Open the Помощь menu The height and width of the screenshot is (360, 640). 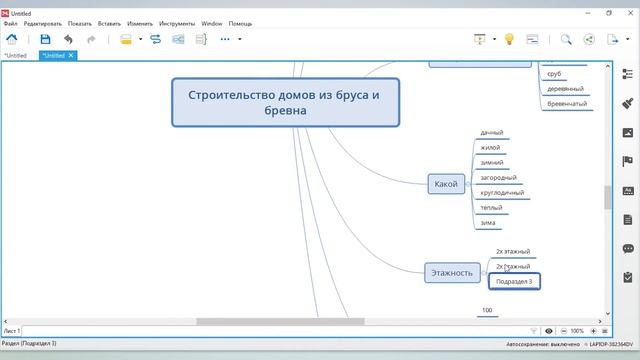240,24
